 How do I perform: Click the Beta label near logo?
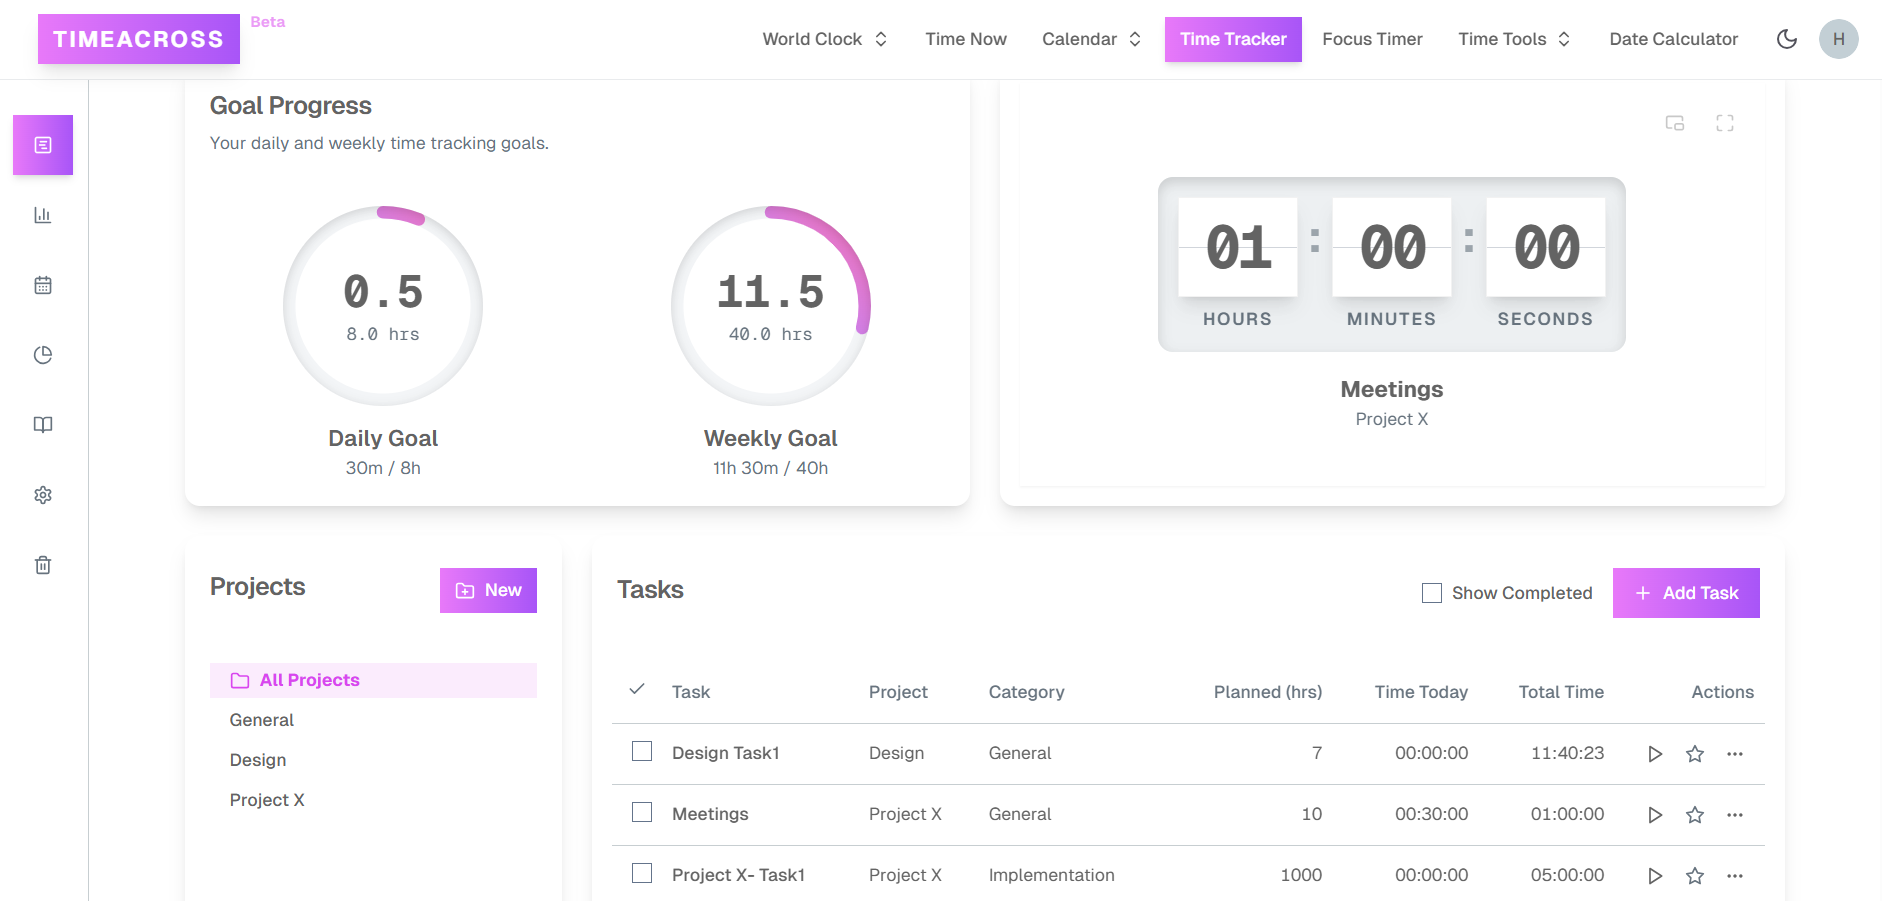pos(268,22)
